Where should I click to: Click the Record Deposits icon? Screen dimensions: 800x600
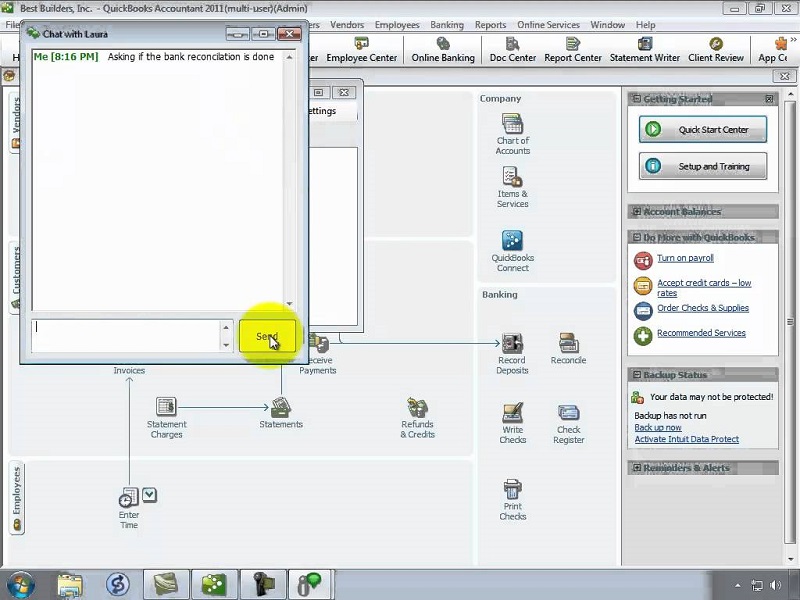512,343
